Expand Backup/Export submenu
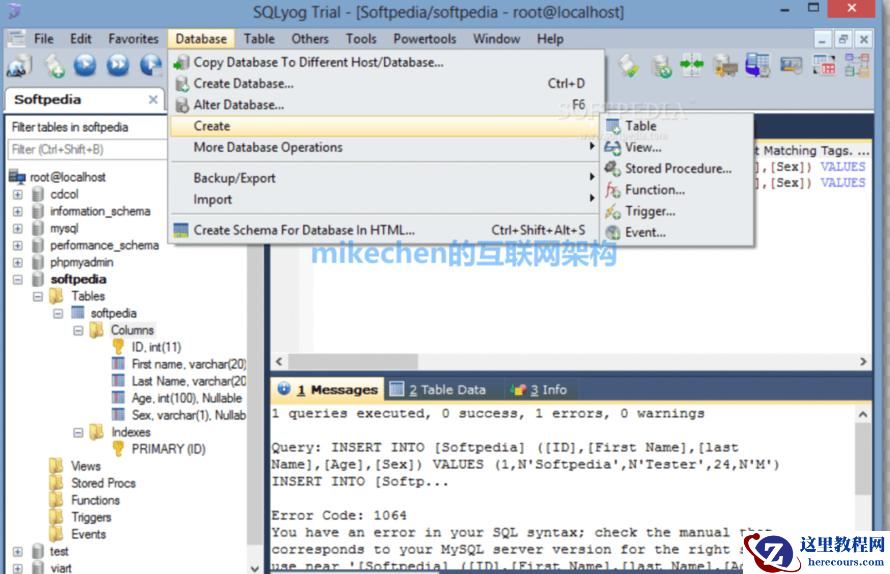 (386, 178)
